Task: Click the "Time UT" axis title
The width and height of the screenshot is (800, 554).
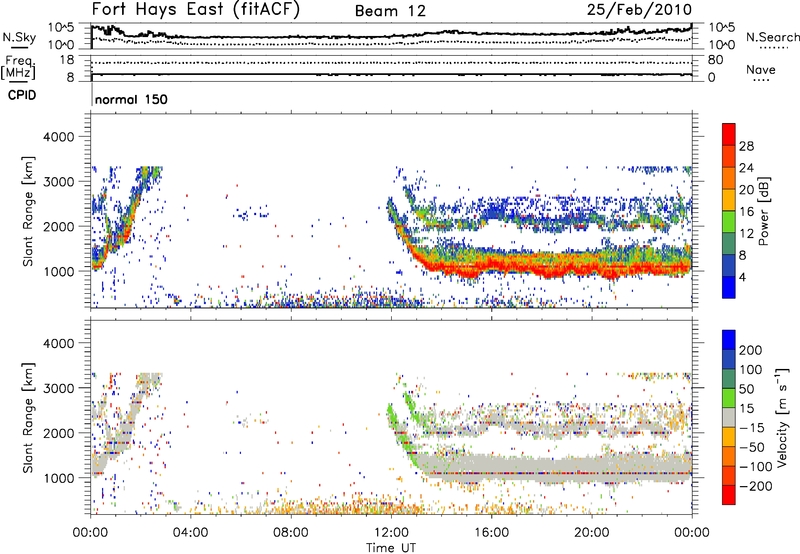Action: [391, 548]
